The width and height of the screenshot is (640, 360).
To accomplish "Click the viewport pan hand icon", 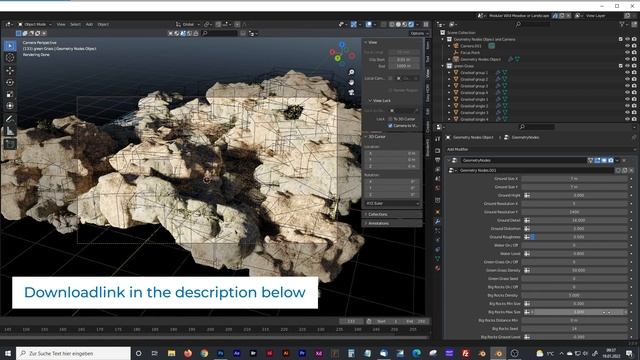I will 351,82.
